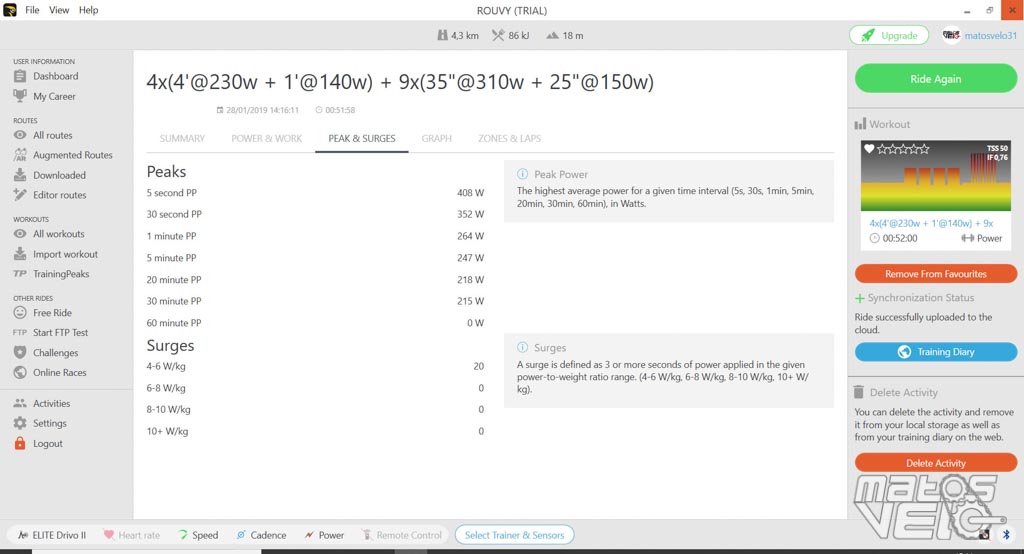Show All workouts list
Viewport: 1024px width, 554px height.
point(49,234)
